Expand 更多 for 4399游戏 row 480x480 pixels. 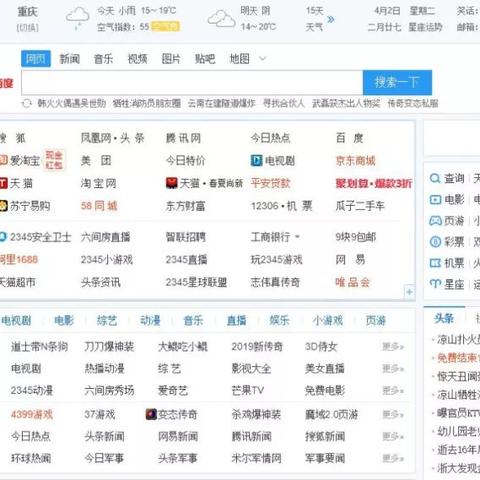393,415
